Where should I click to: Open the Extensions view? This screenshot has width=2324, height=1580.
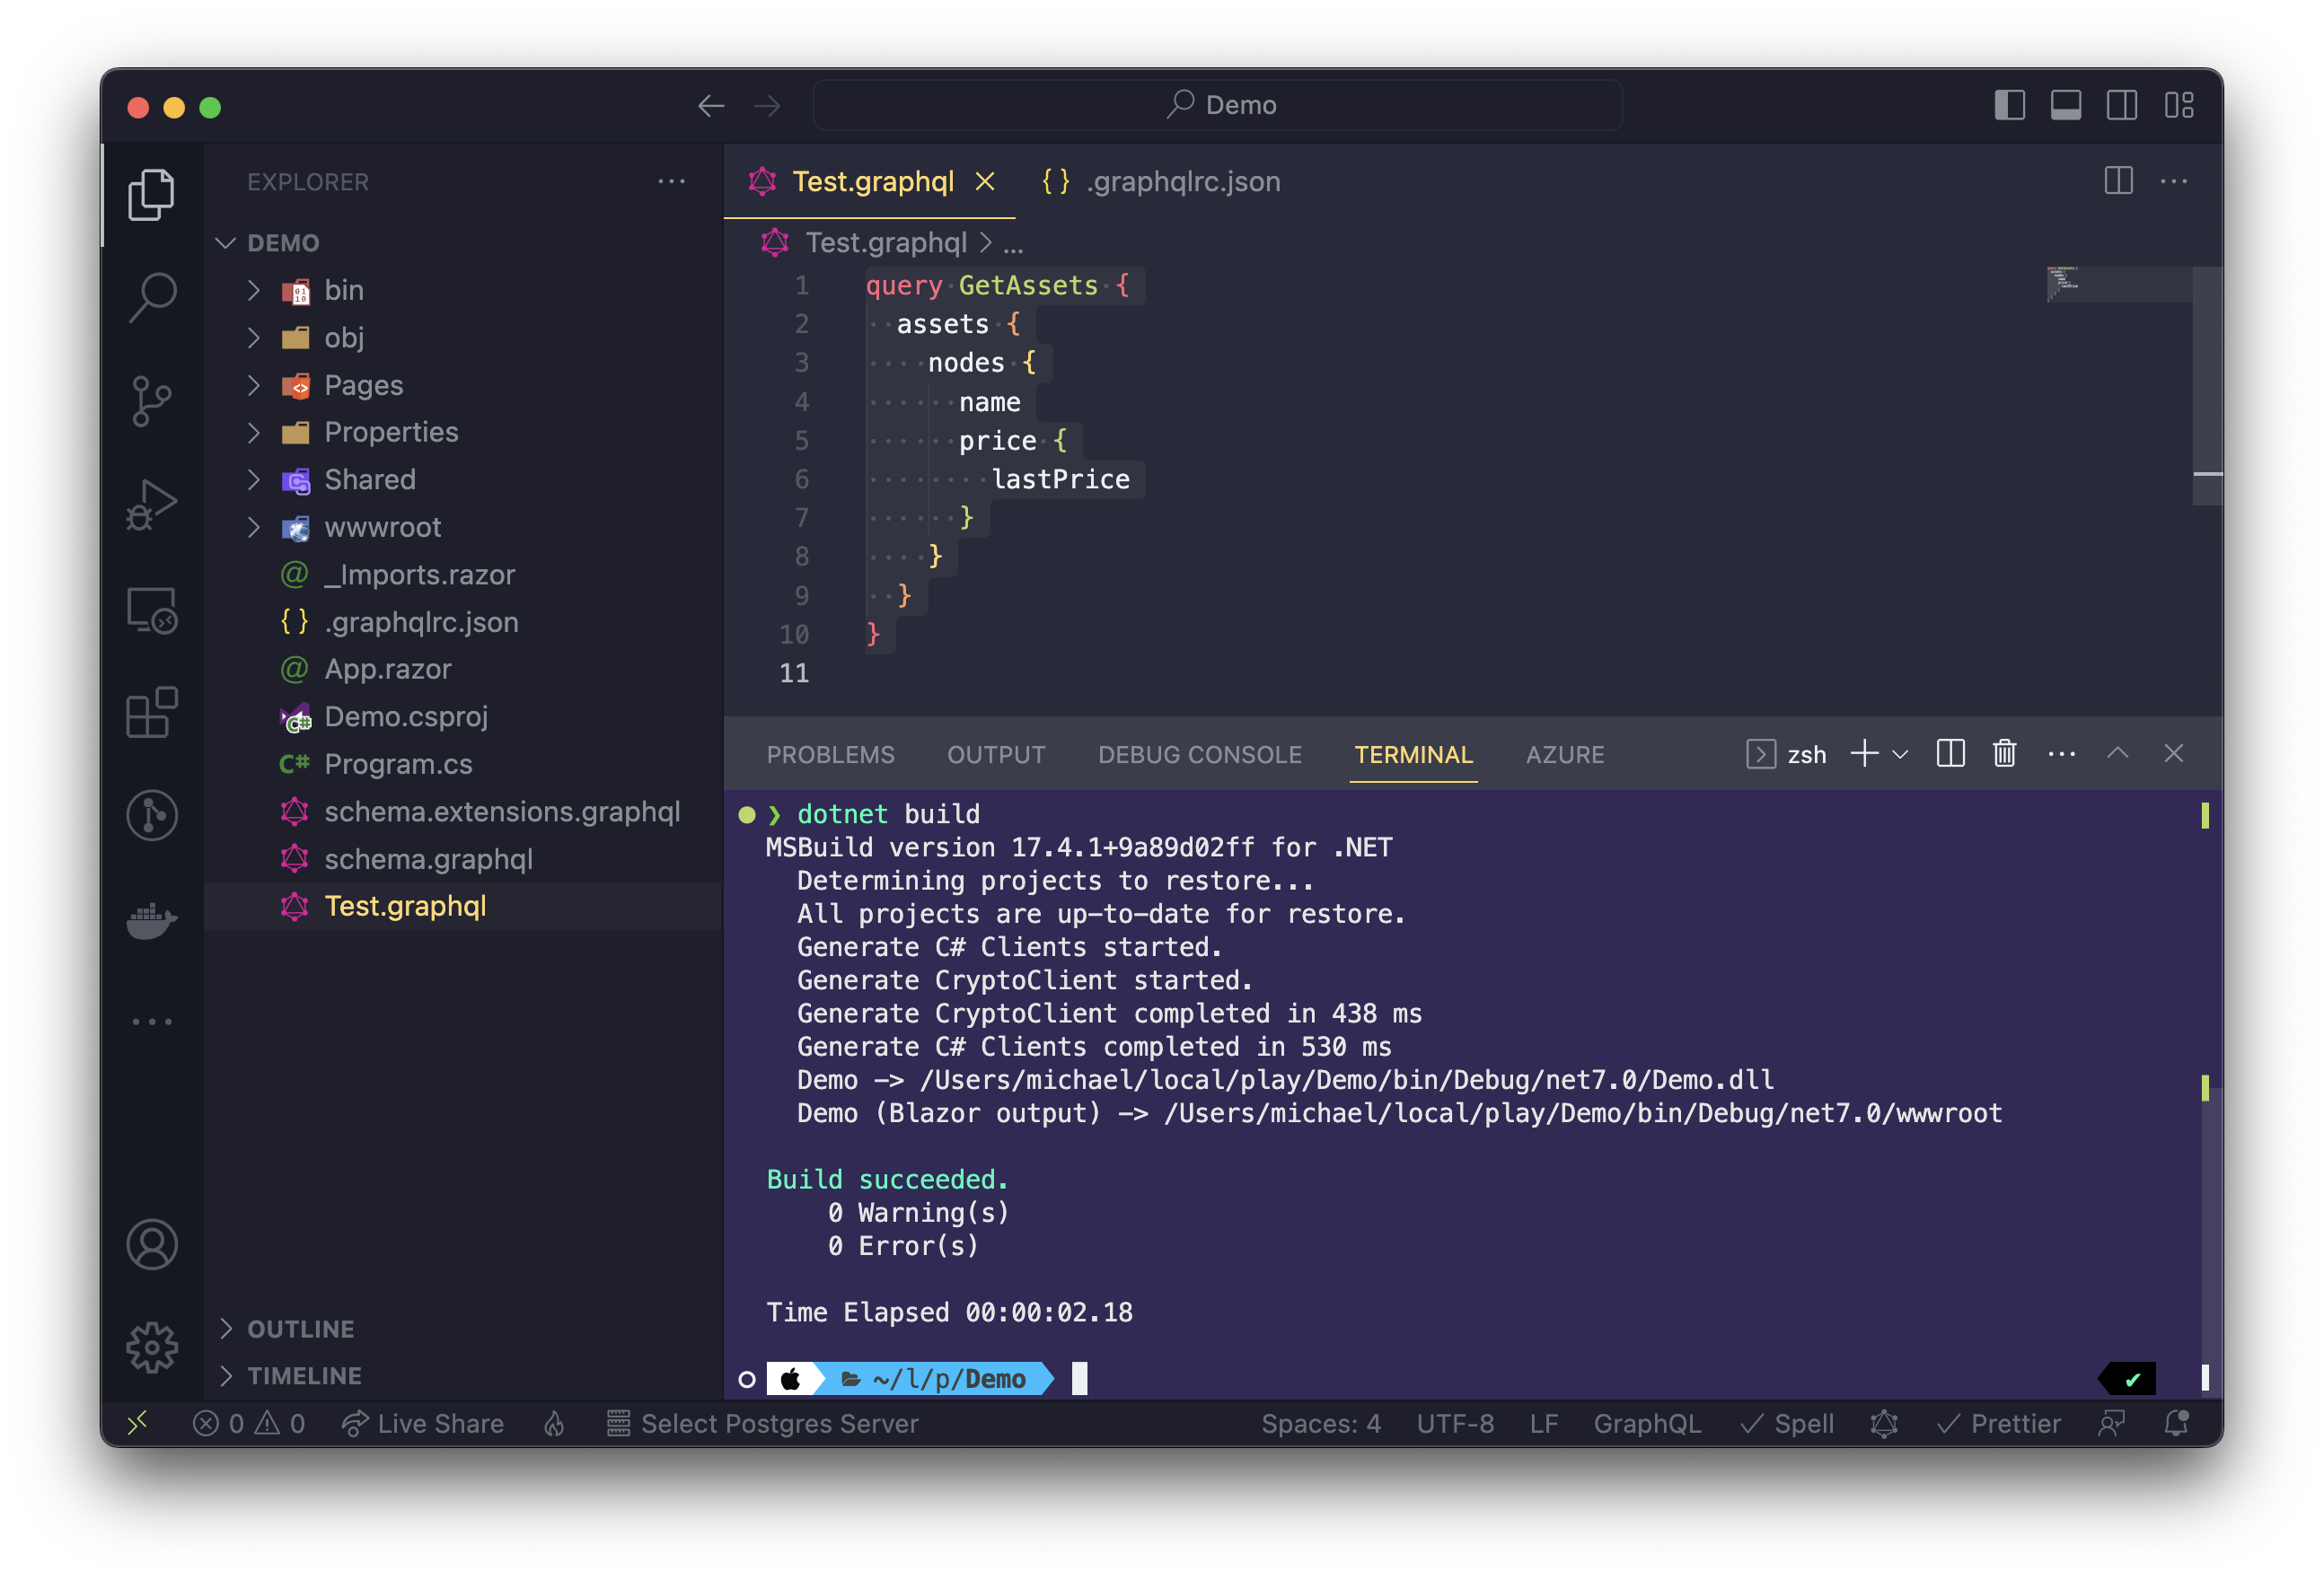(152, 712)
